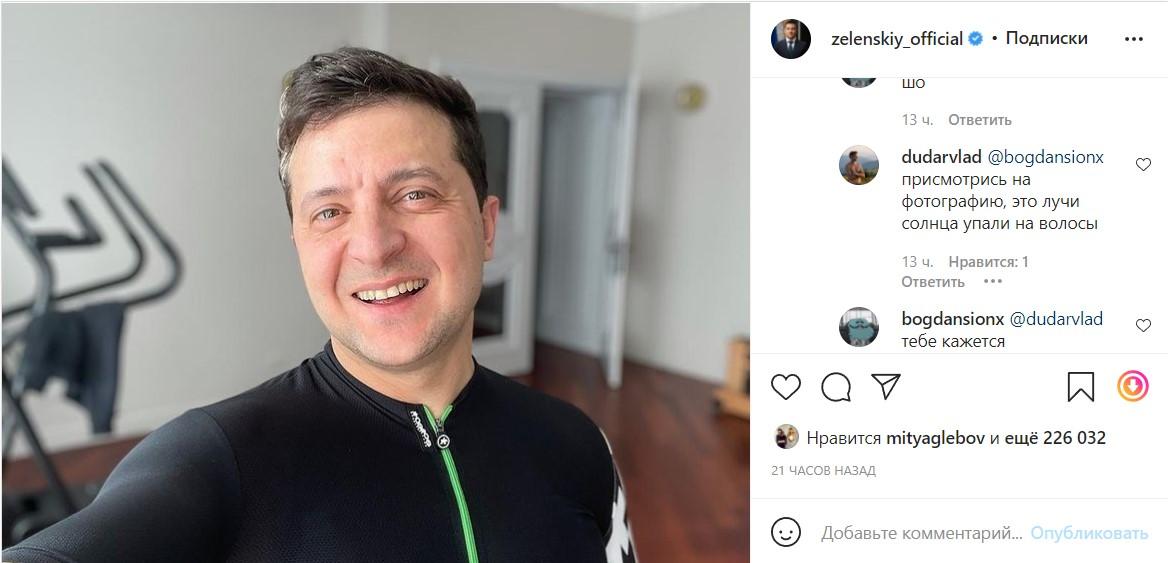1168x563 pixels.
Task: Open zelenskiy_official username link
Action: tap(897, 39)
